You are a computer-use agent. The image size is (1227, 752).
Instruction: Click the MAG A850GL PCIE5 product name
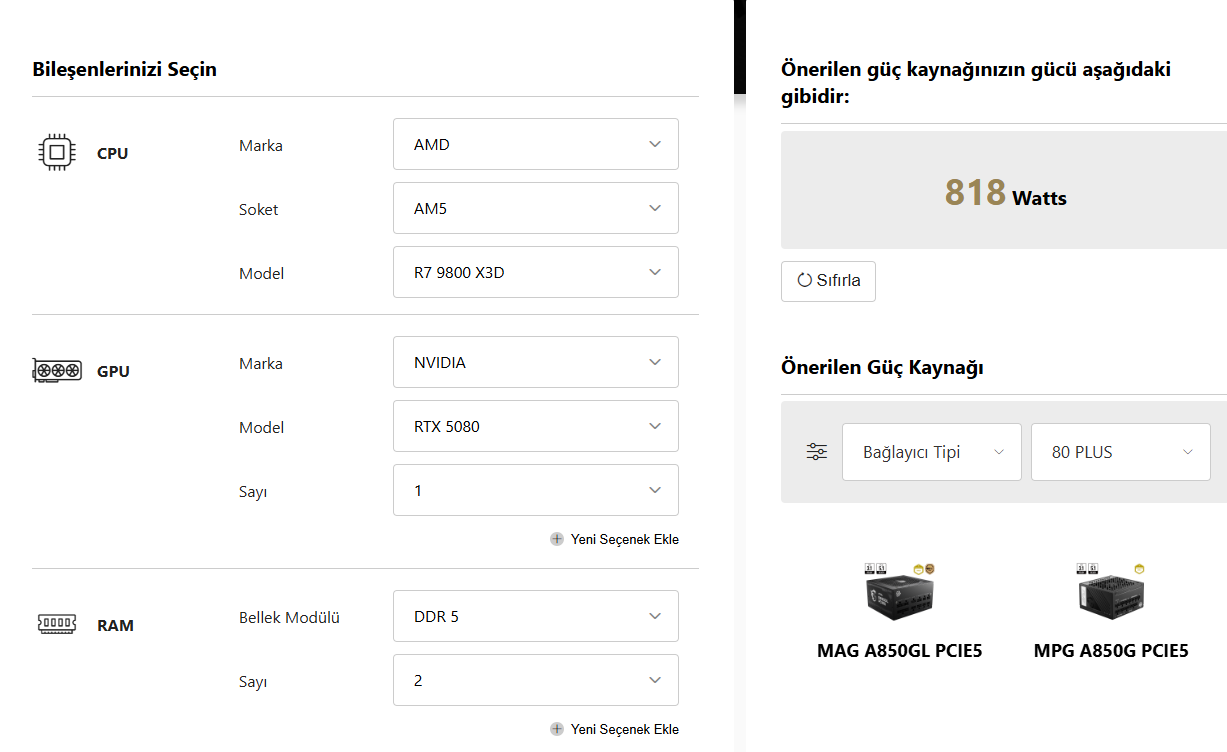tap(900, 651)
